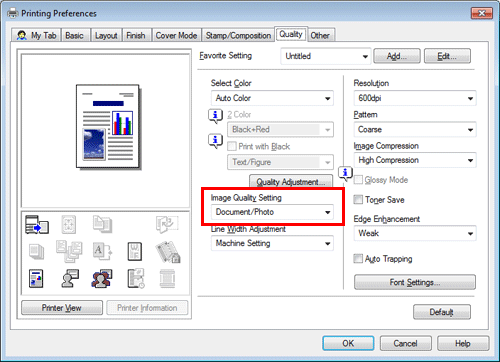Switch to the Finish tab
Image resolution: width=500 pixels, height=362 pixels.
coord(136,35)
